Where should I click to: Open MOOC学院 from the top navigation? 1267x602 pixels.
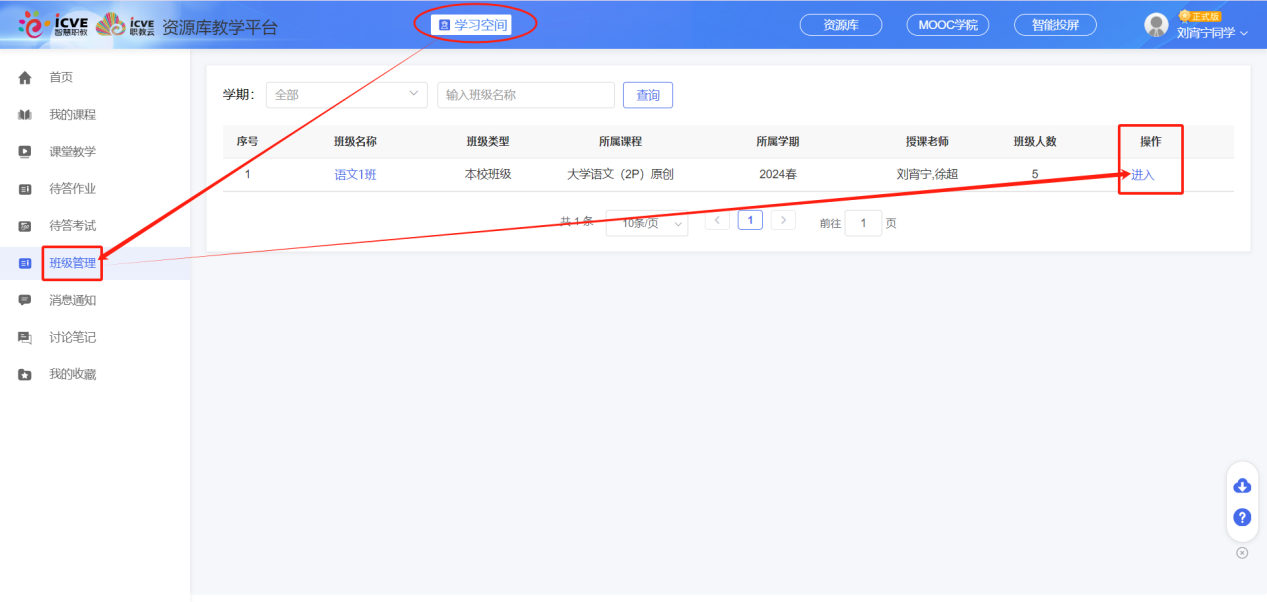tap(946, 24)
